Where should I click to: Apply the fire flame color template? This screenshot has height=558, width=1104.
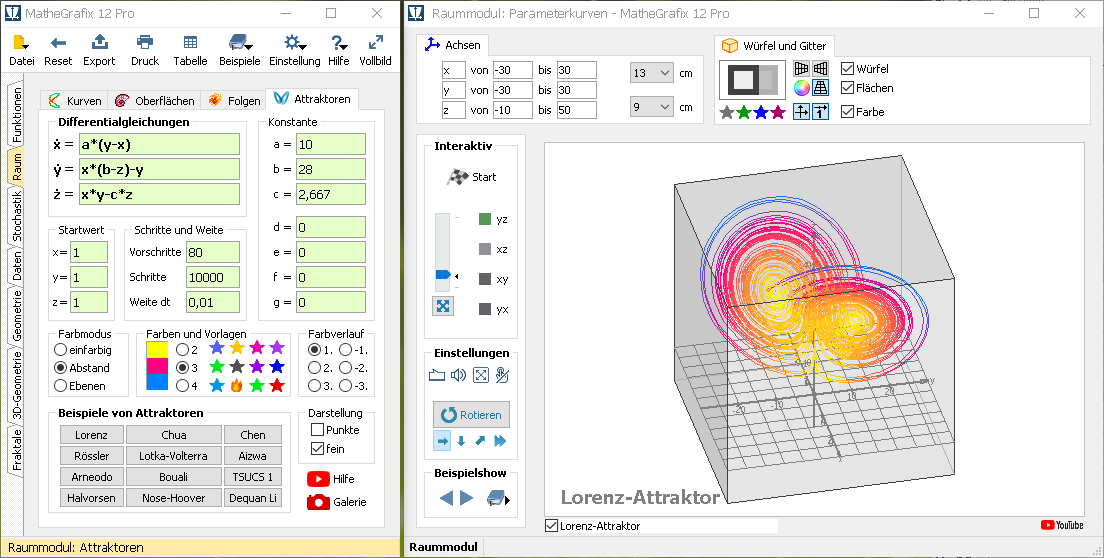(x=237, y=386)
